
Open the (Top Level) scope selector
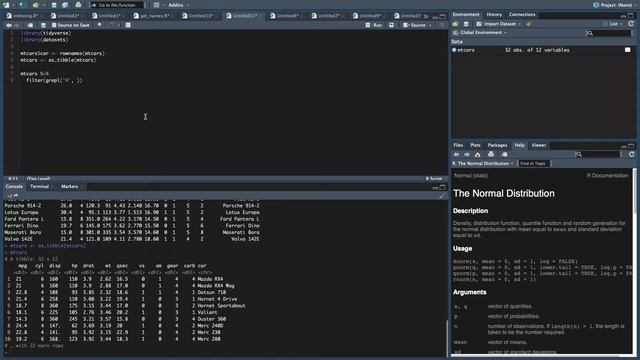point(38,178)
